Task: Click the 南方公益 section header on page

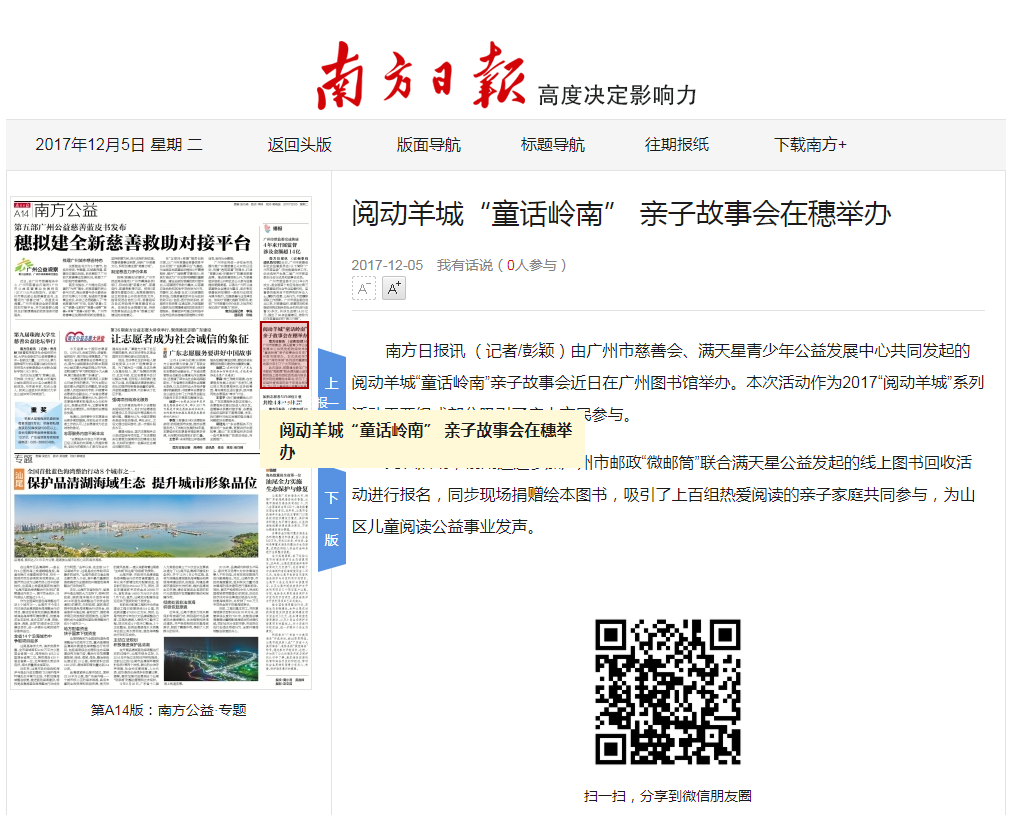Action: click(66, 210)
